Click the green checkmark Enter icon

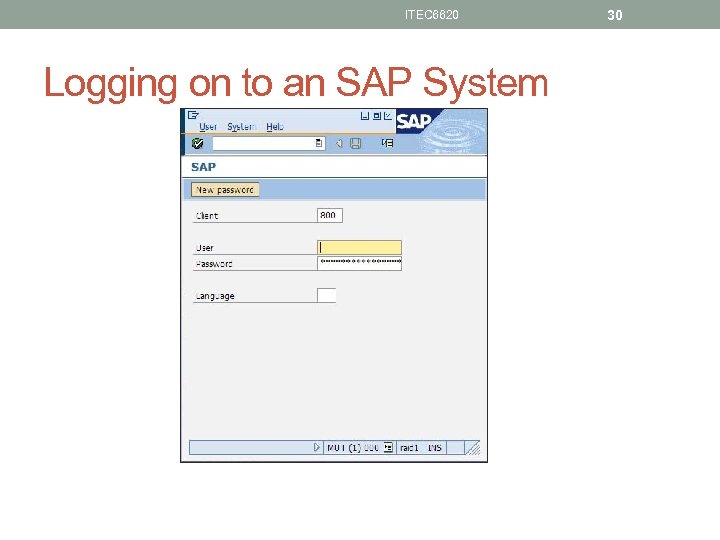(x=197, y=143)
